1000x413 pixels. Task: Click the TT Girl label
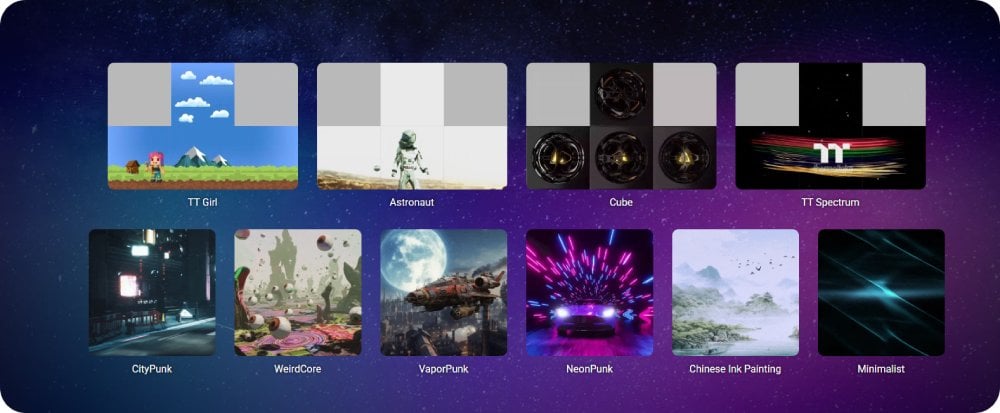point(203,202)
